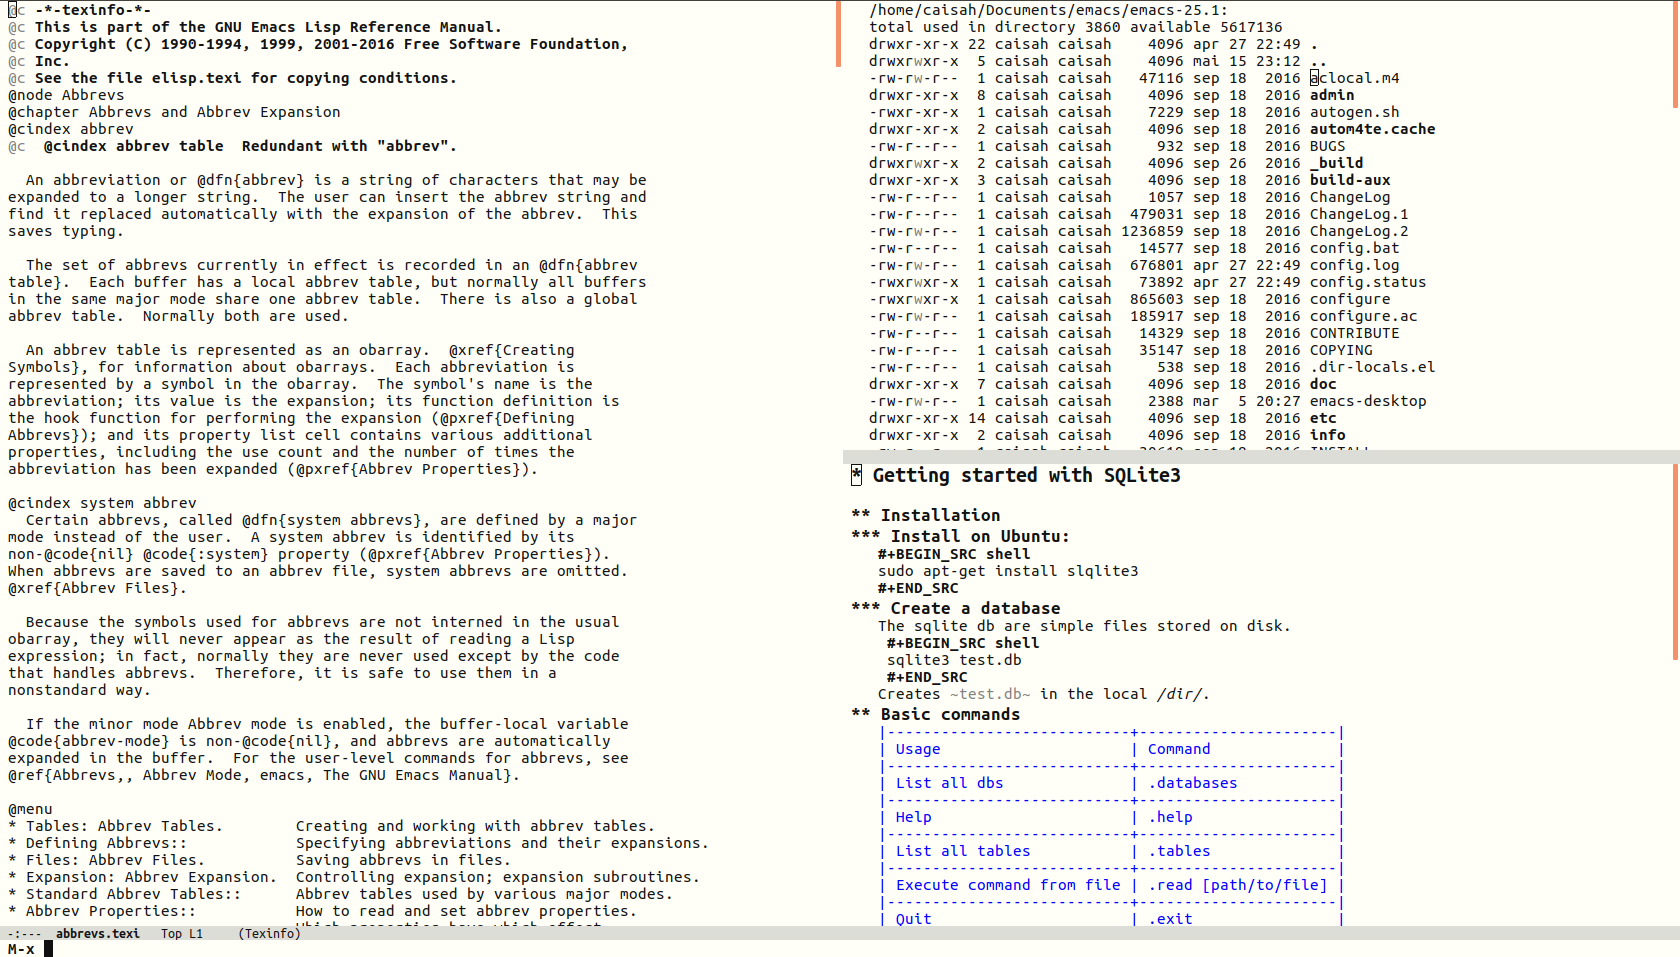Click the Usage table header cell
This screenshot has height=957, width=1680.
[918, 749]
